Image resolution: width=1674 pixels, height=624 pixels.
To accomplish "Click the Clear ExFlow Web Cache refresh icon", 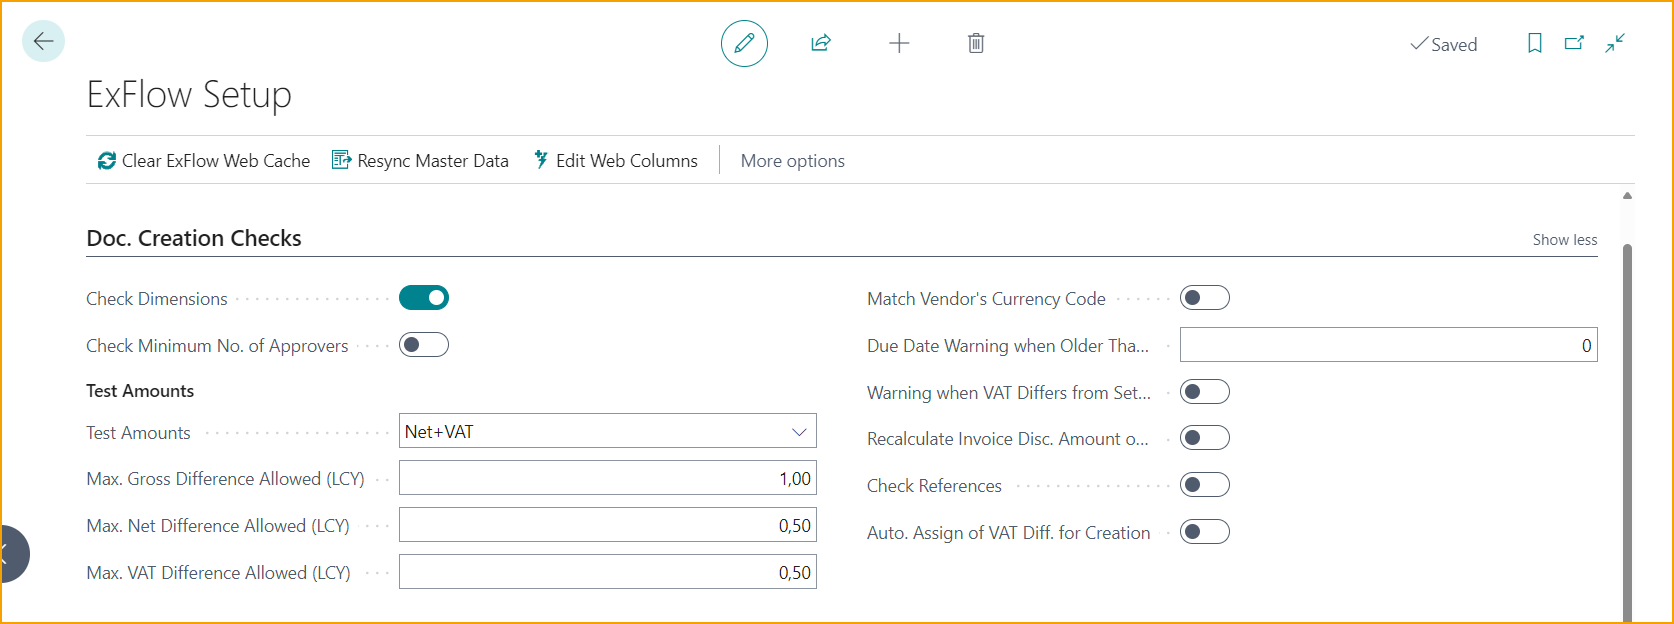I will (106, 161).
